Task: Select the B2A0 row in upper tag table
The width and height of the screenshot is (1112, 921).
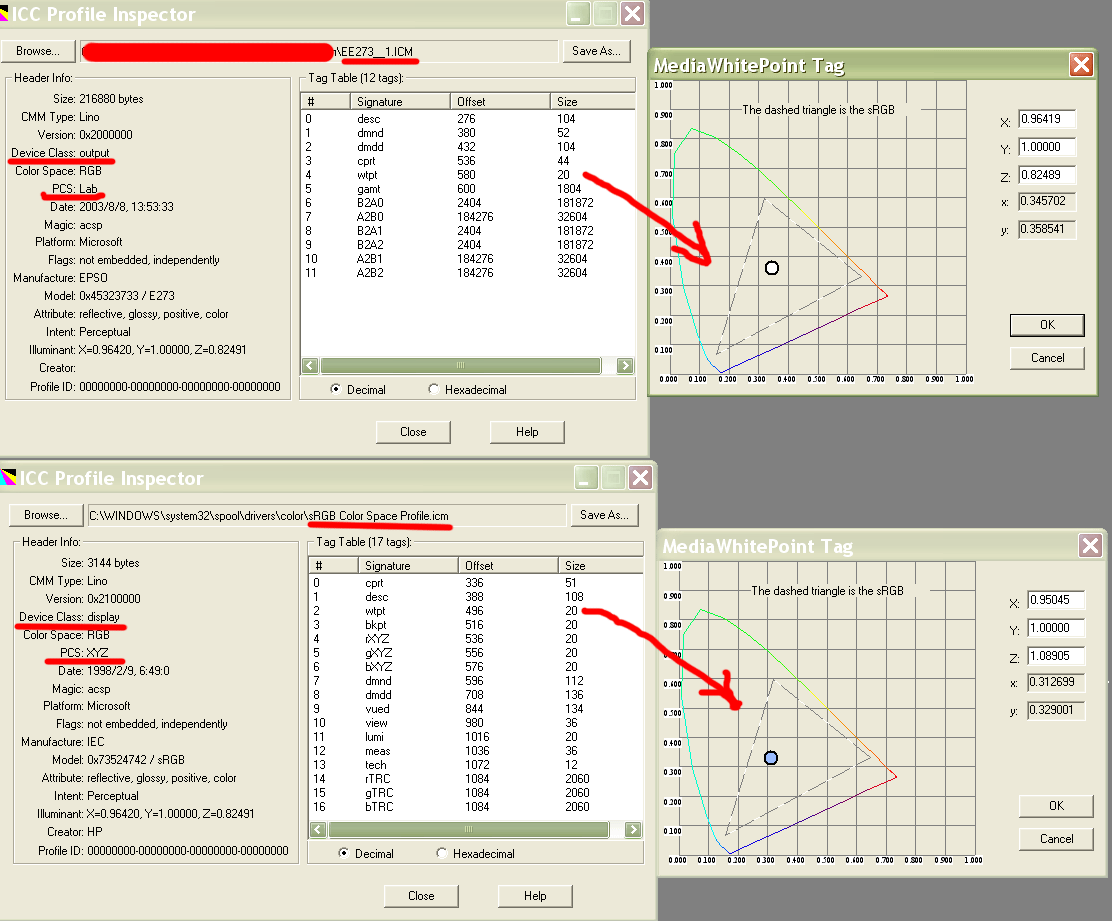Action: coord(468,203)
